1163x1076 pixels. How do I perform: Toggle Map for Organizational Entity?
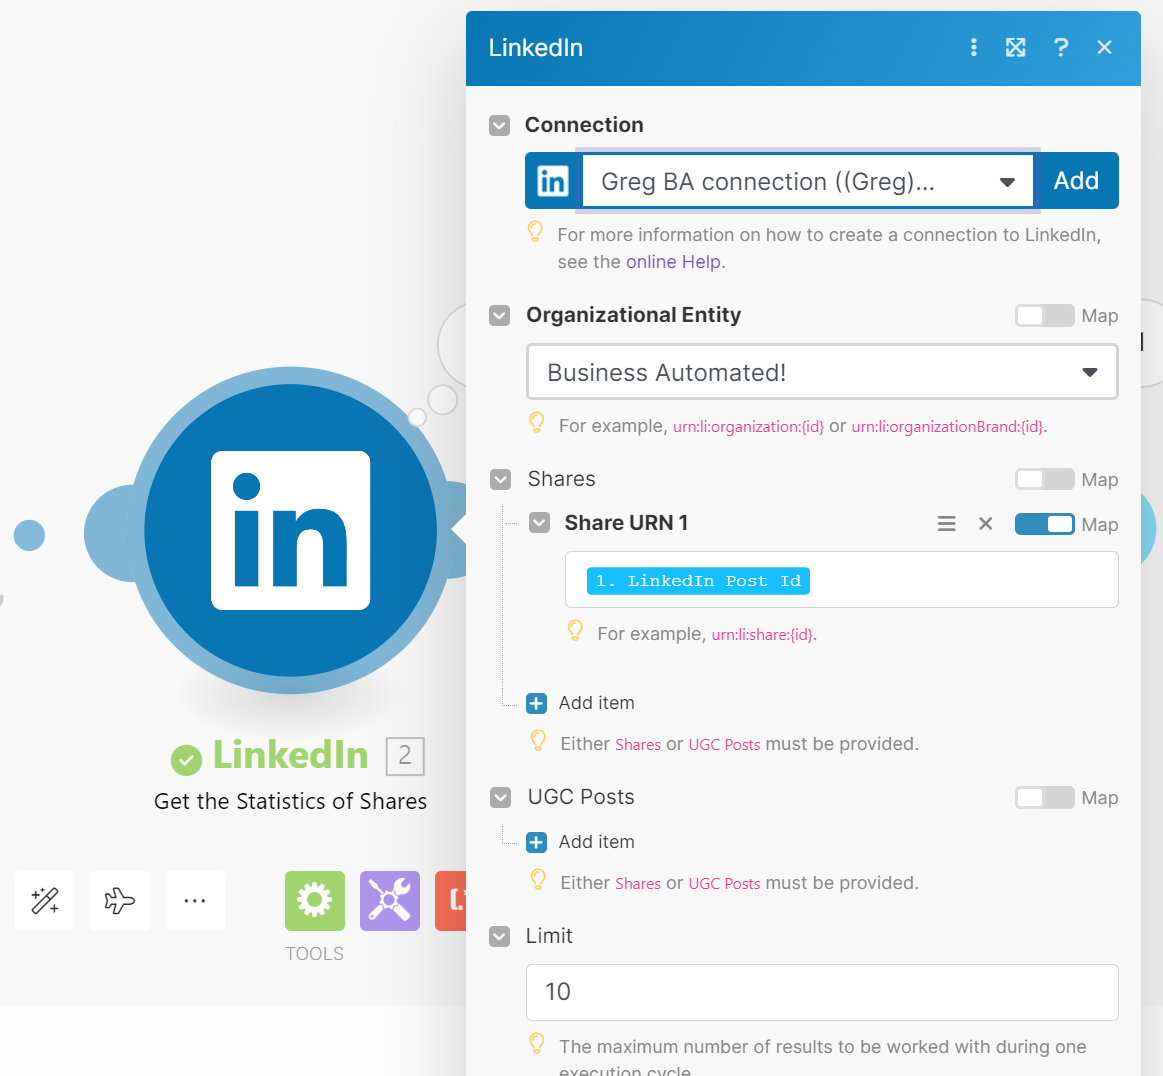[1044, 316]
